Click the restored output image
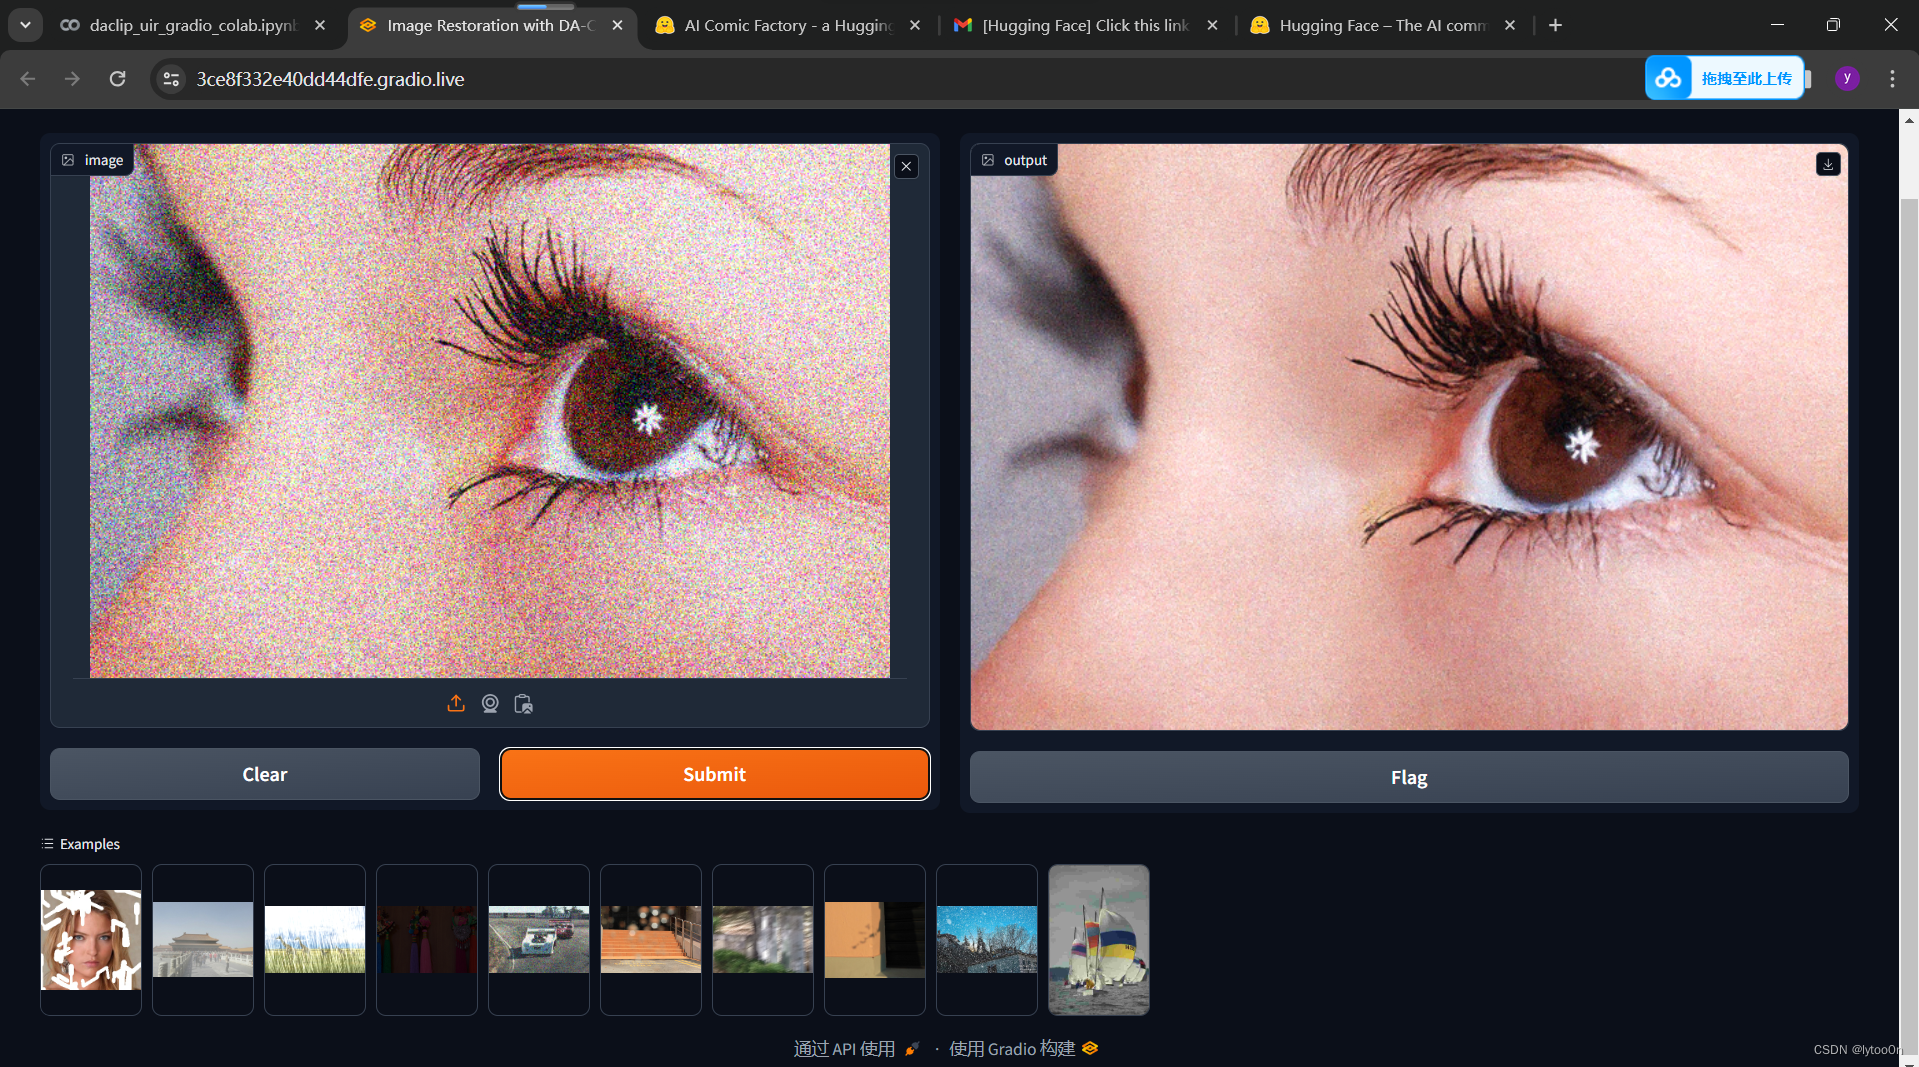 pyautogui.click(x=1409, y=437)
